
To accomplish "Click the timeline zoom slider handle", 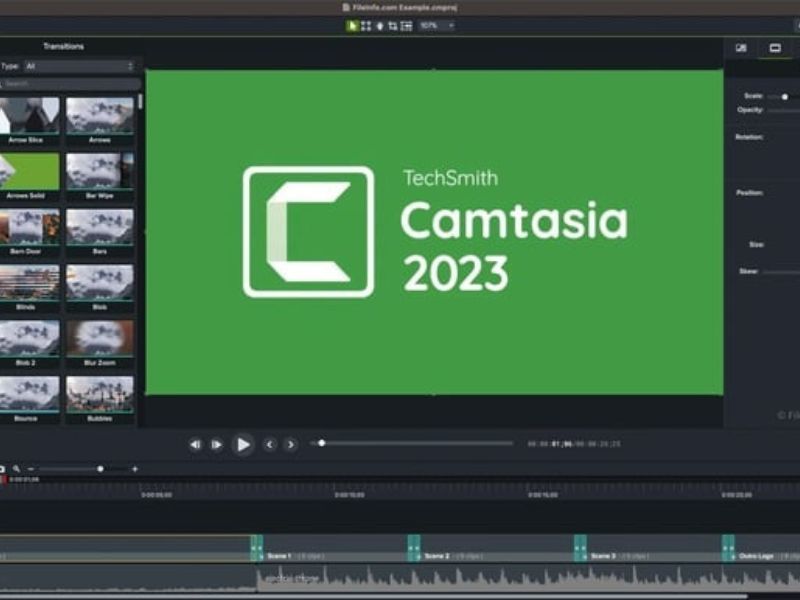I will 101,469.
